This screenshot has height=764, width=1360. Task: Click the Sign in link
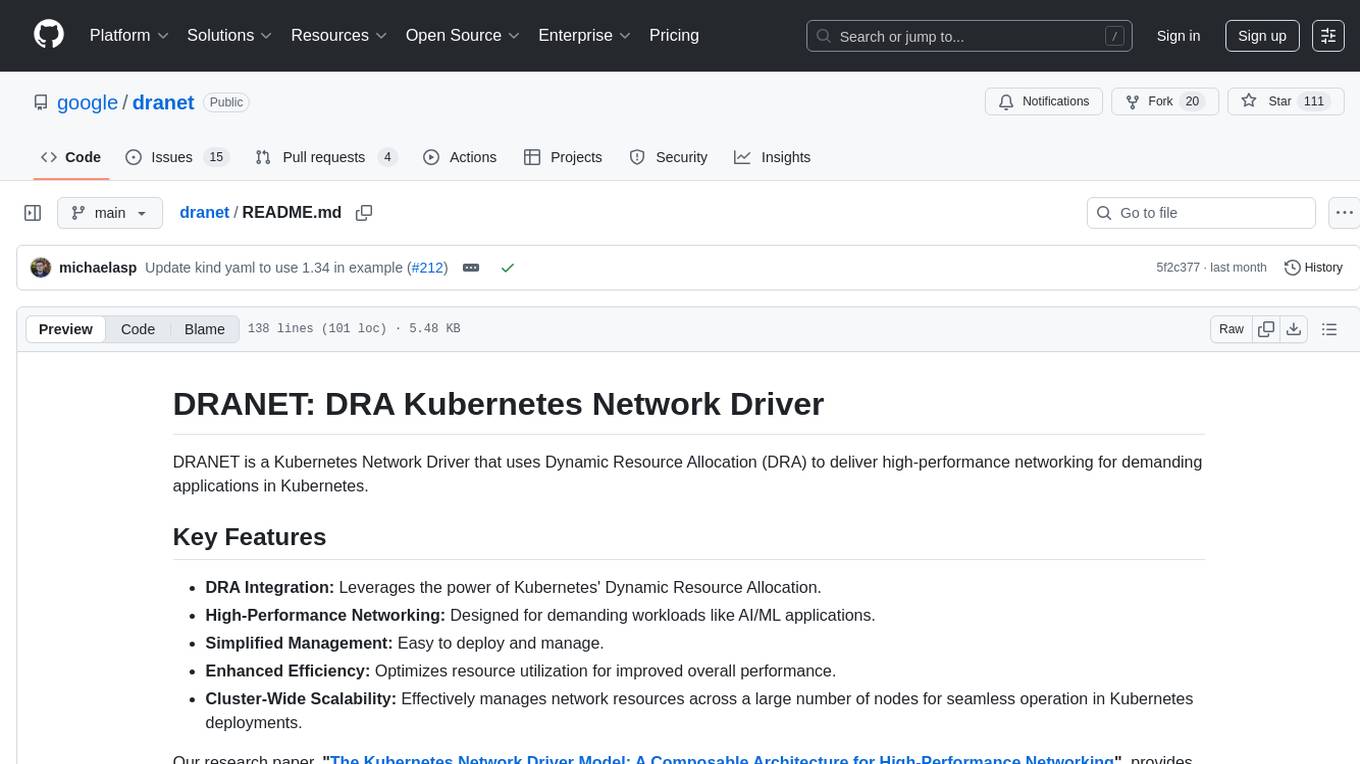(x=1178, y=36)
